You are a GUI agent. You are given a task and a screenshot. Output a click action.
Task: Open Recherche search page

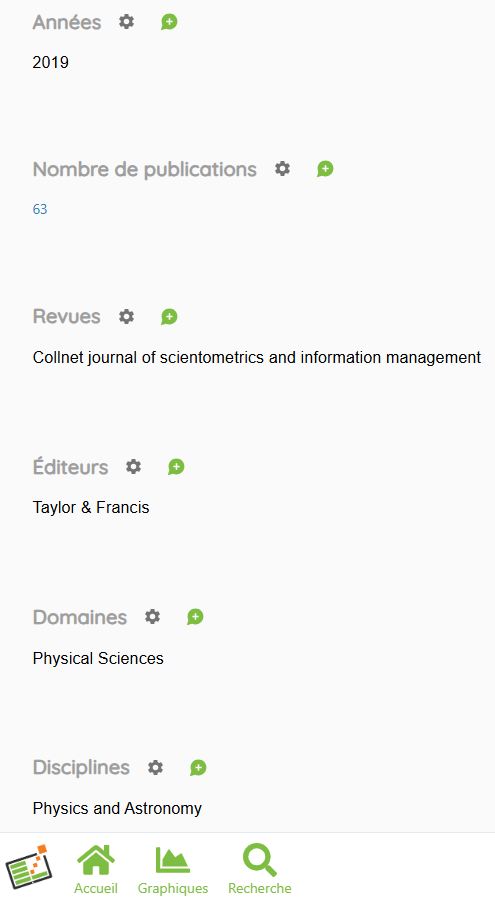[260, 869]
